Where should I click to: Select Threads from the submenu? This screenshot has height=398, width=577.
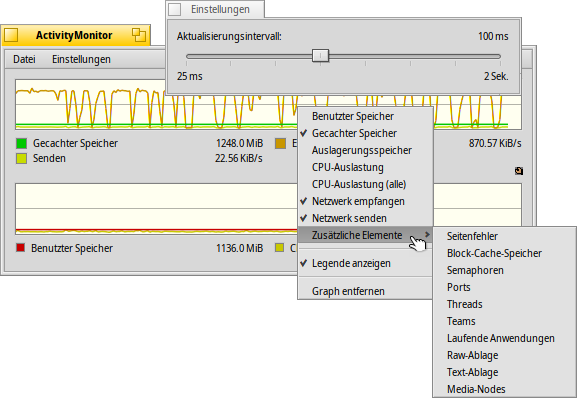[504, 304]
